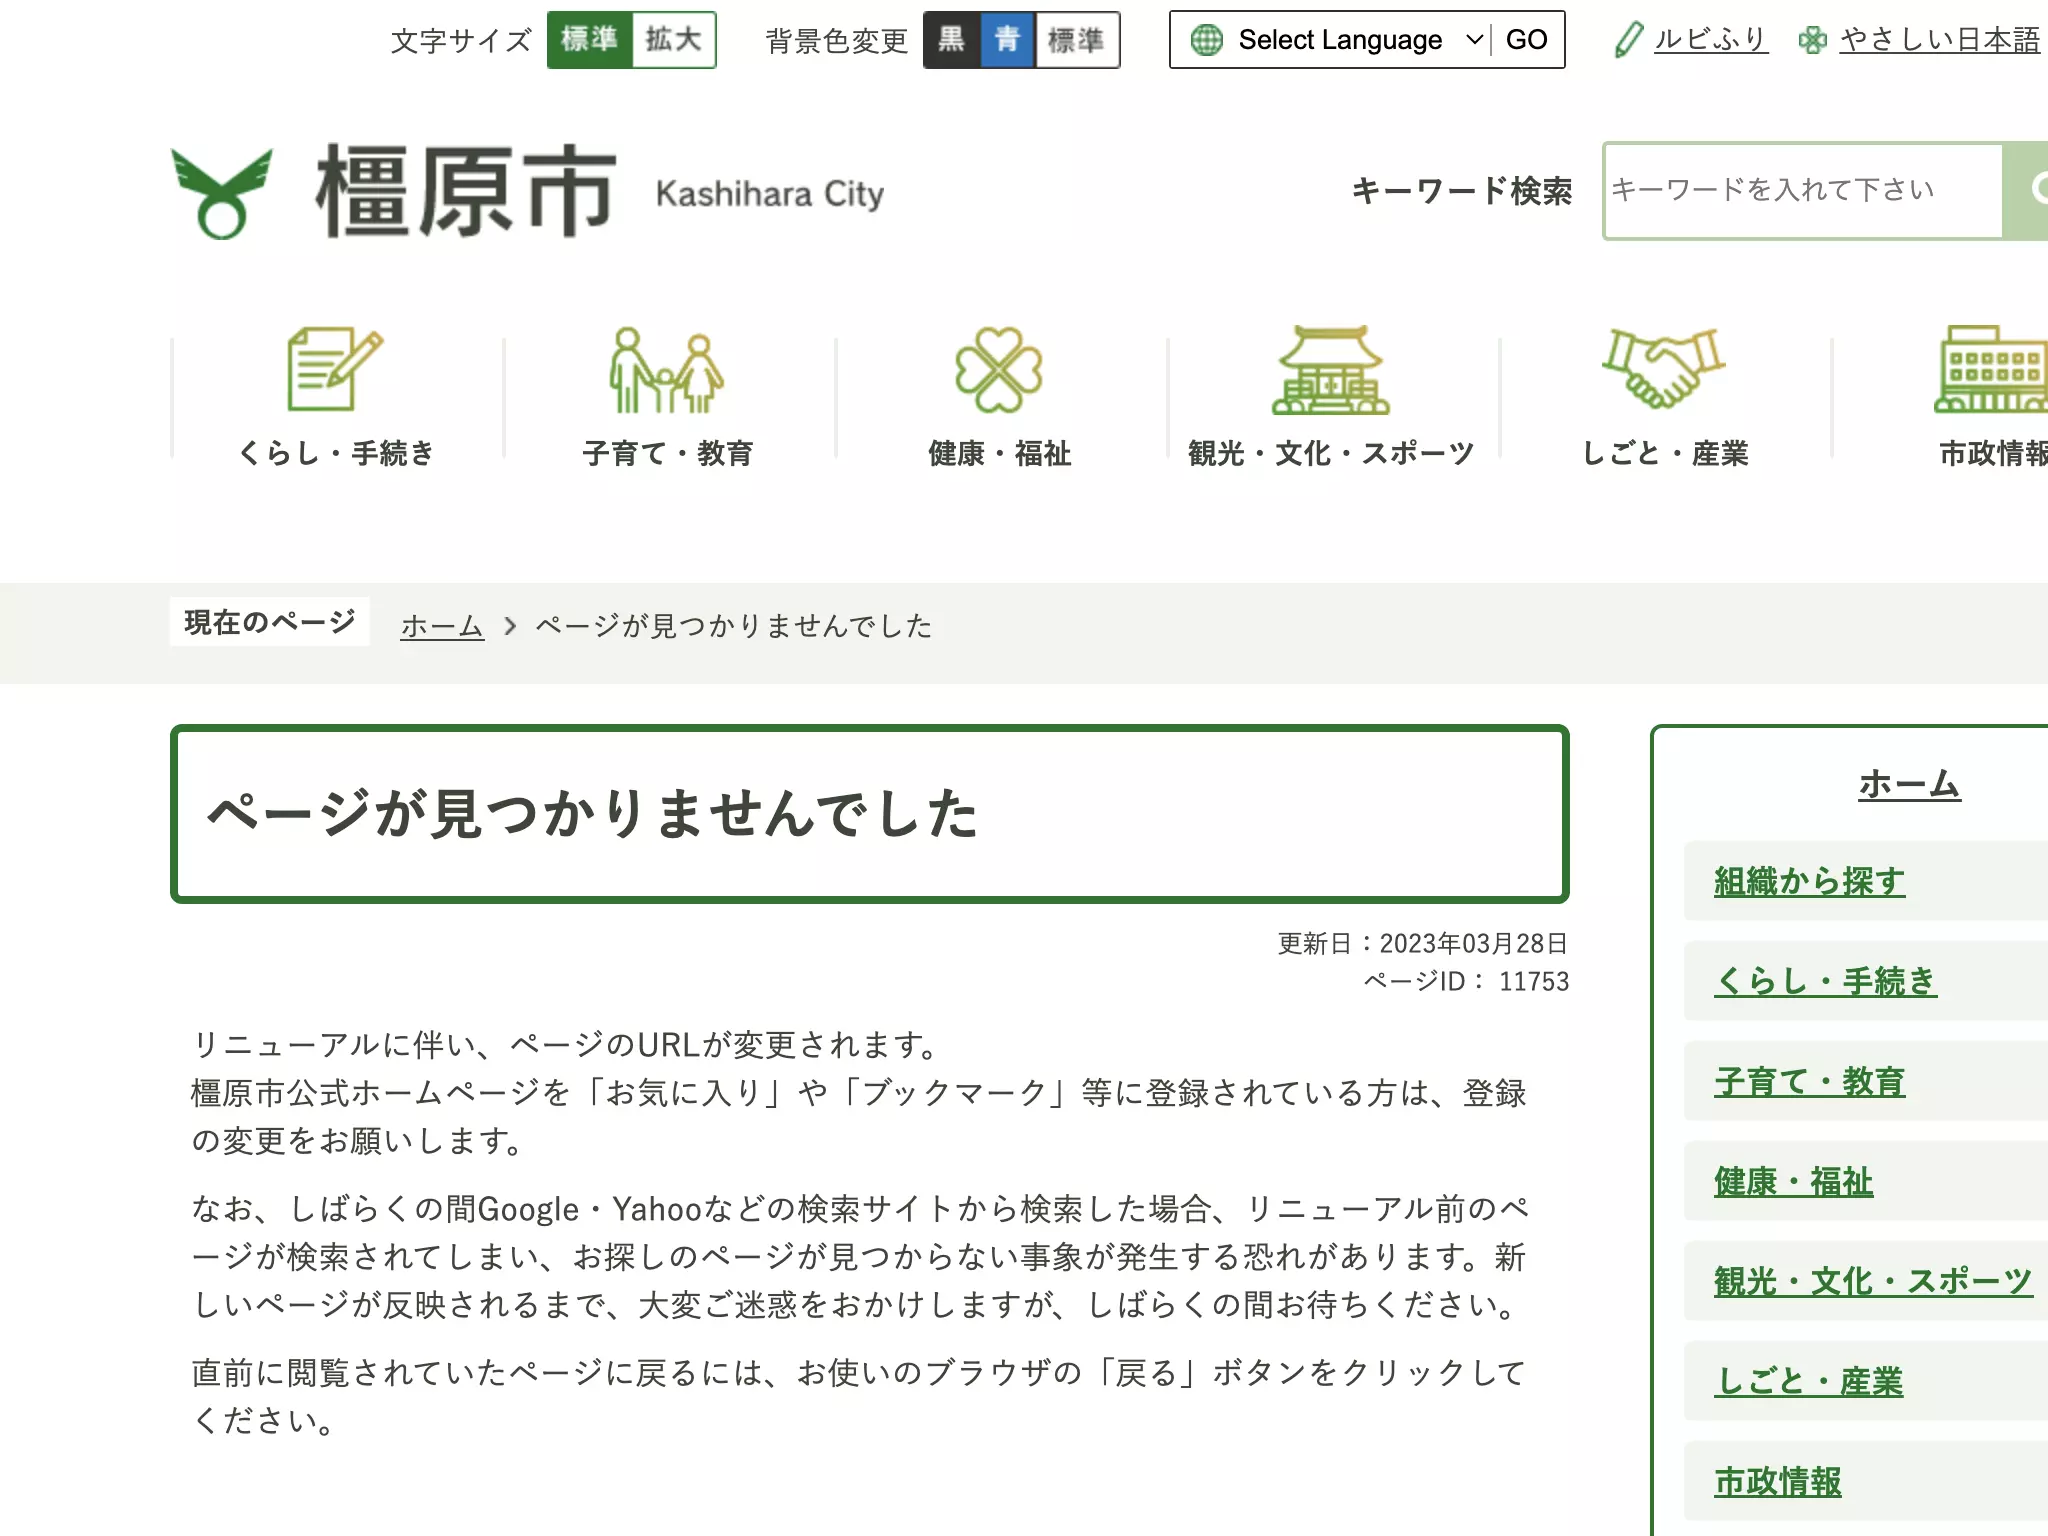Click the キーワード検索 label
Screen dimensions: 2048x1536
pyautogui.click(x=1461, y=190)
